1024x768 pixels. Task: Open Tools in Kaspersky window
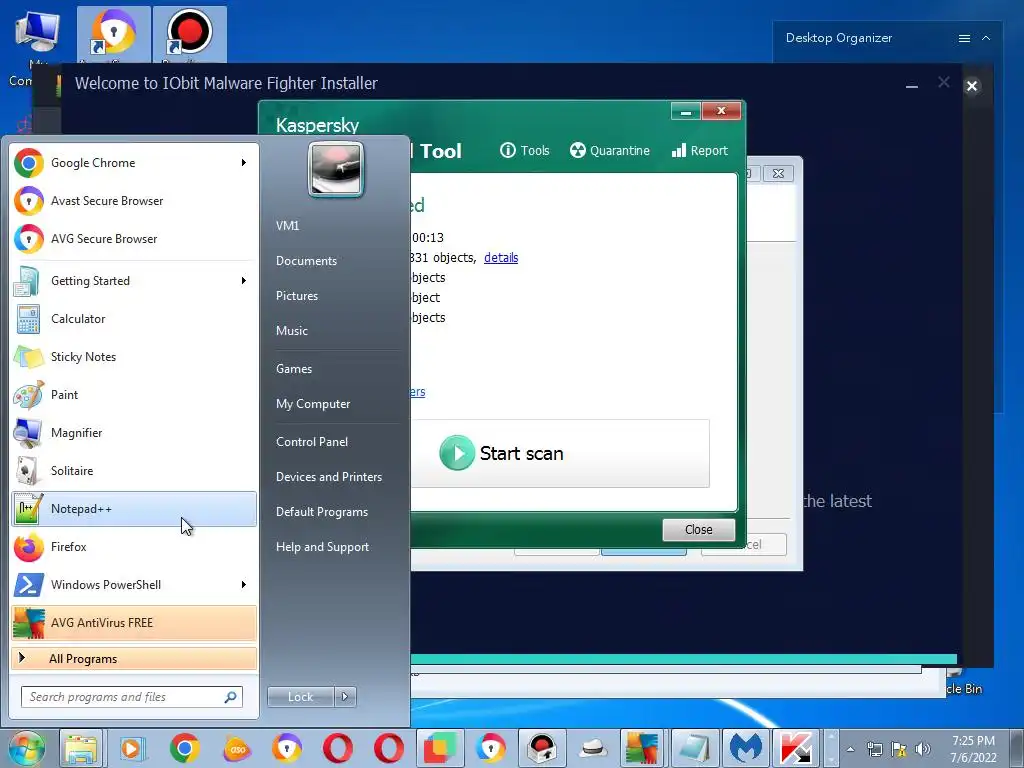(x=524, y=151)
